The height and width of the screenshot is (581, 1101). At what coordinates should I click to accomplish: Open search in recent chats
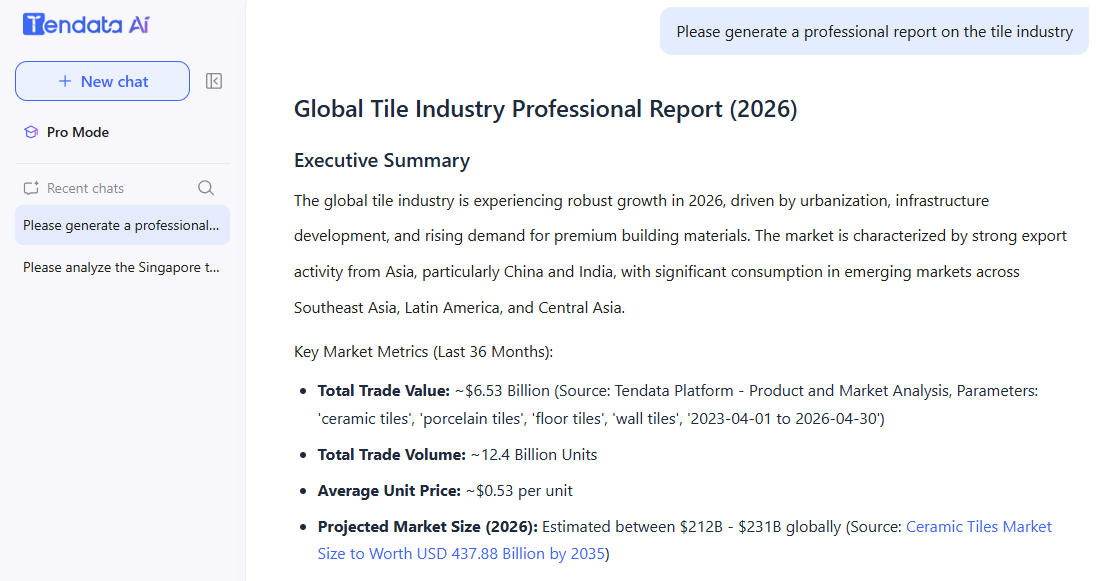(206, 188)
